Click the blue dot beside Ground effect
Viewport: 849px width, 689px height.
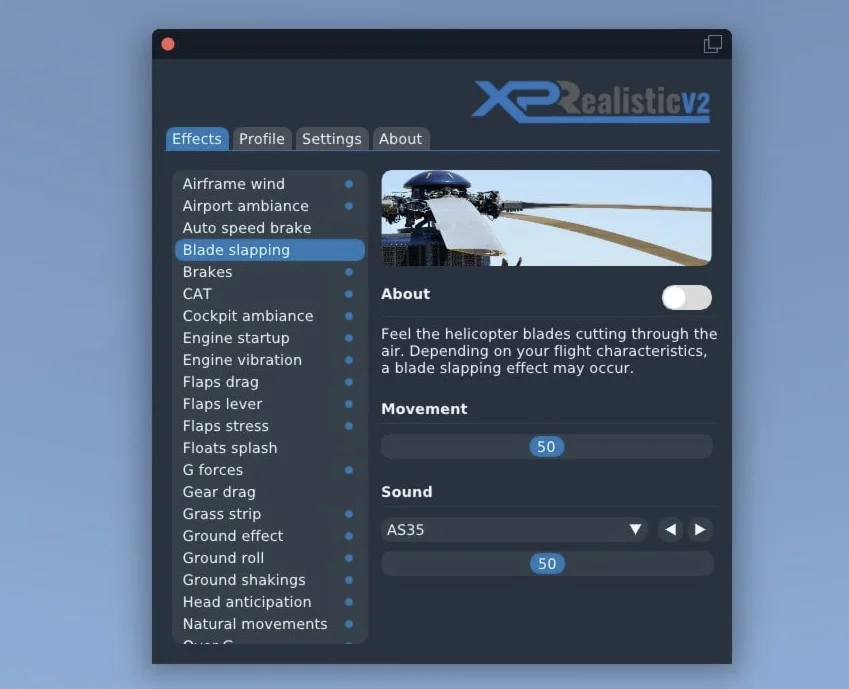[349, 536]
